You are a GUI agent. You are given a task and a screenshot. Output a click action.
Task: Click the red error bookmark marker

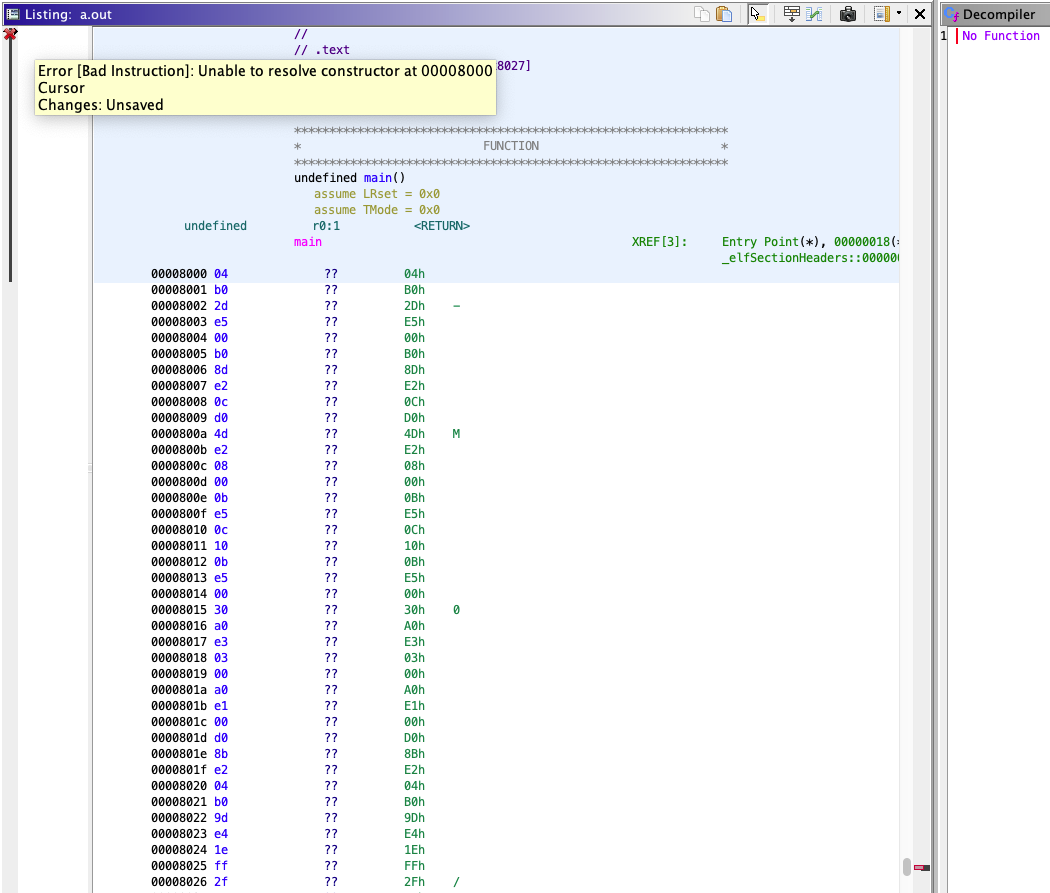point(10,33)
